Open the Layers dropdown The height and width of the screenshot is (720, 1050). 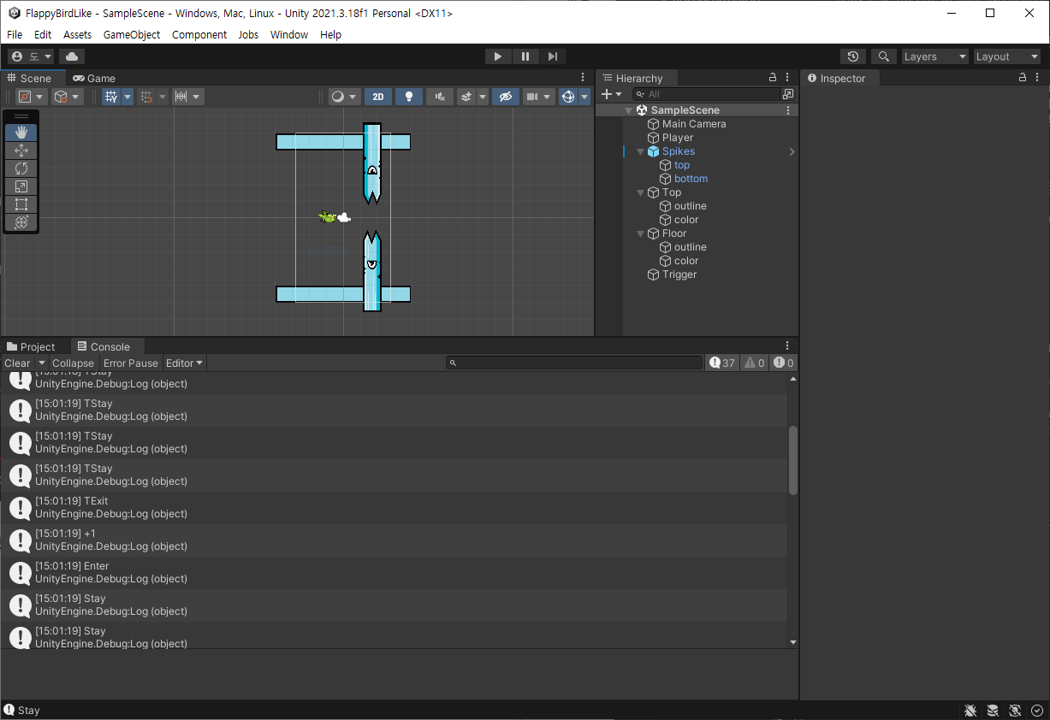pos(935,56)
